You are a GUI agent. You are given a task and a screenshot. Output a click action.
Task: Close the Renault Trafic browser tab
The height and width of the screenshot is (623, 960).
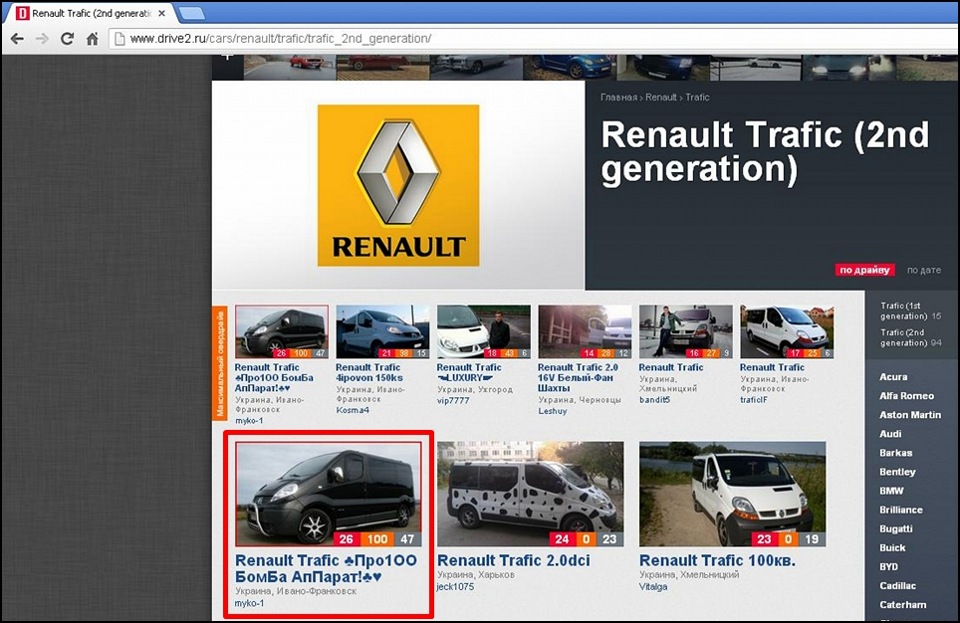(162, 13)
